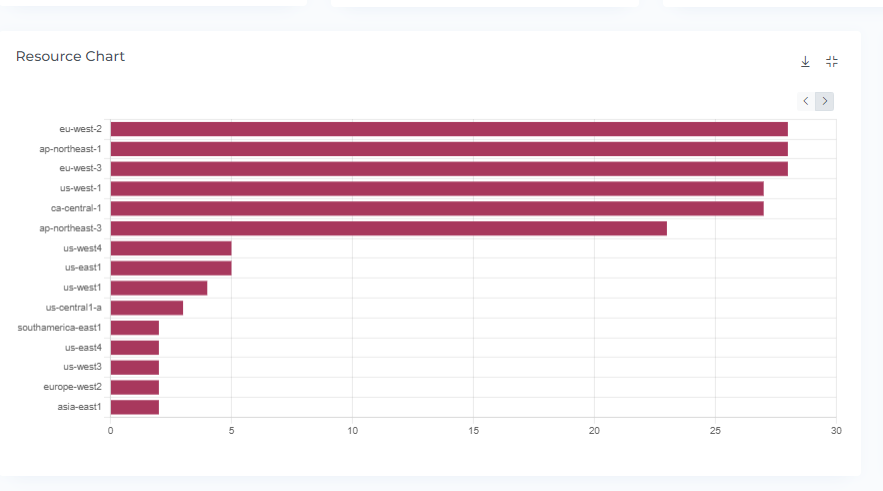Click the us-west3 axis label
Viewport: 883px width, 491px height.
coord(83,367)
